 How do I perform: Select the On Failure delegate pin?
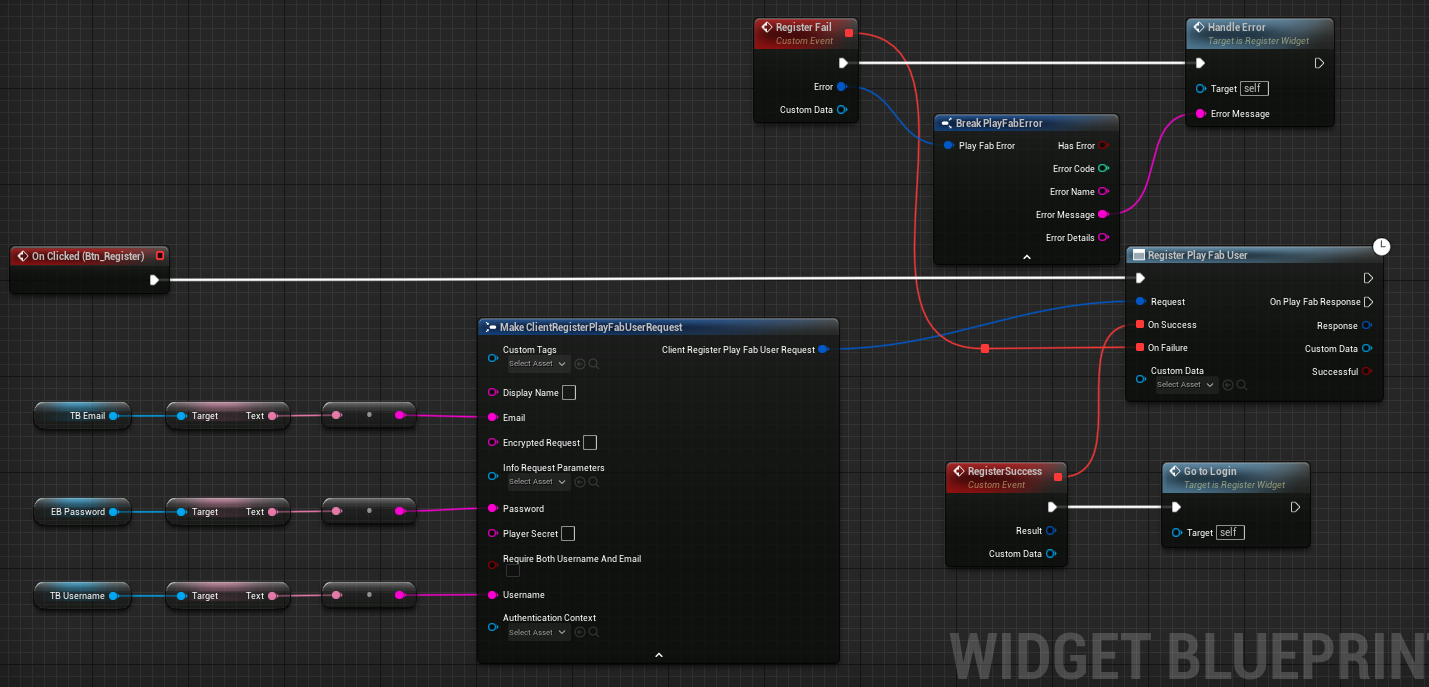tap(1140, 347)
